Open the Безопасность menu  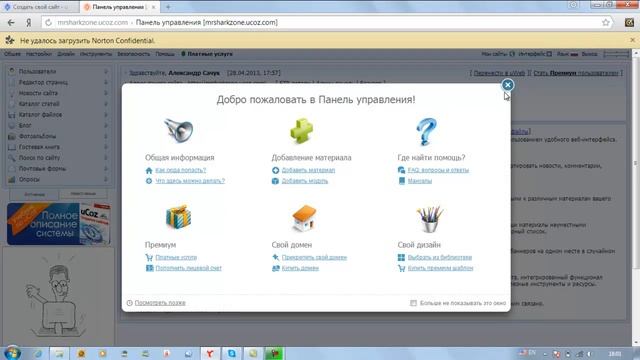tap(133, 54)
